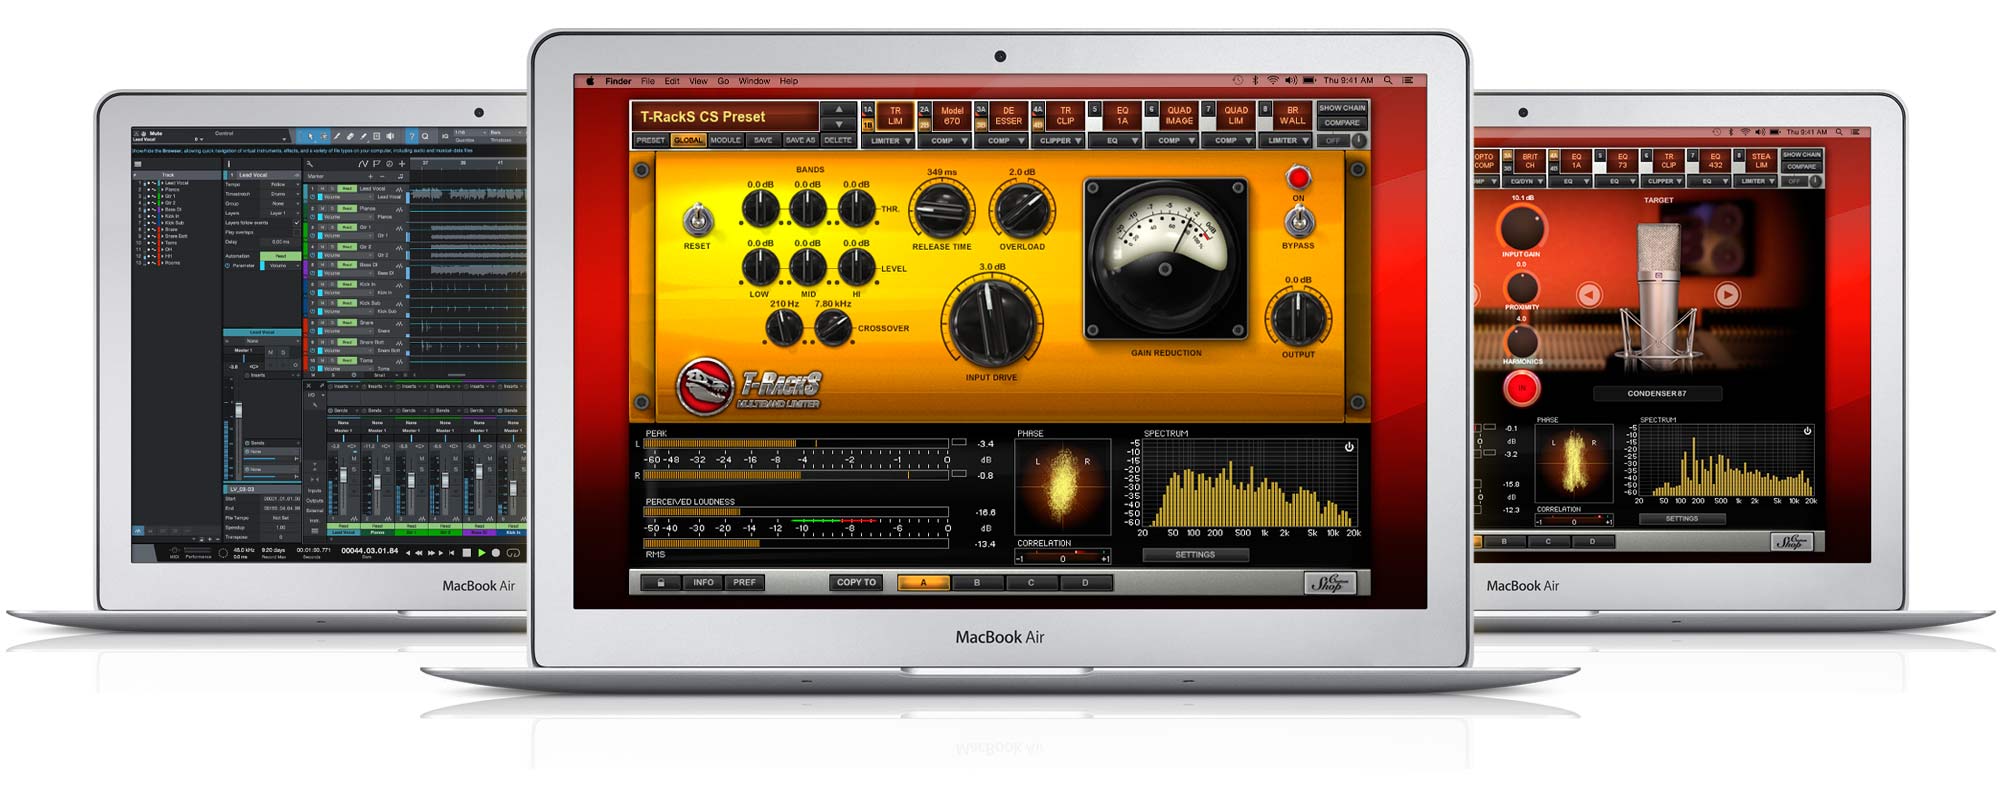Image resolution: width=2000 pixels, height=797 pixels.
Task: Flip the BYPASS toggle switch
Action: pyautogui.click(x=1298, y=221)
